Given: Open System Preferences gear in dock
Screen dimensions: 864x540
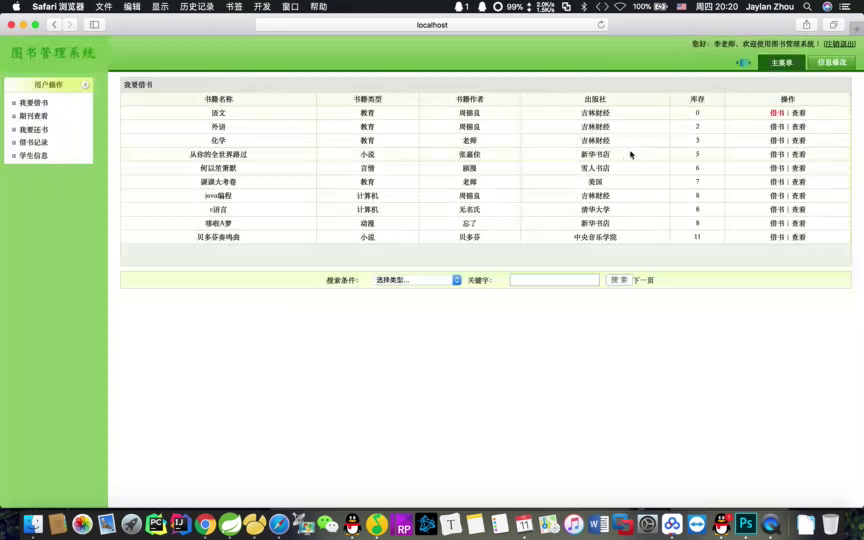Looking at the screenshot, I should tap(647, 524).
